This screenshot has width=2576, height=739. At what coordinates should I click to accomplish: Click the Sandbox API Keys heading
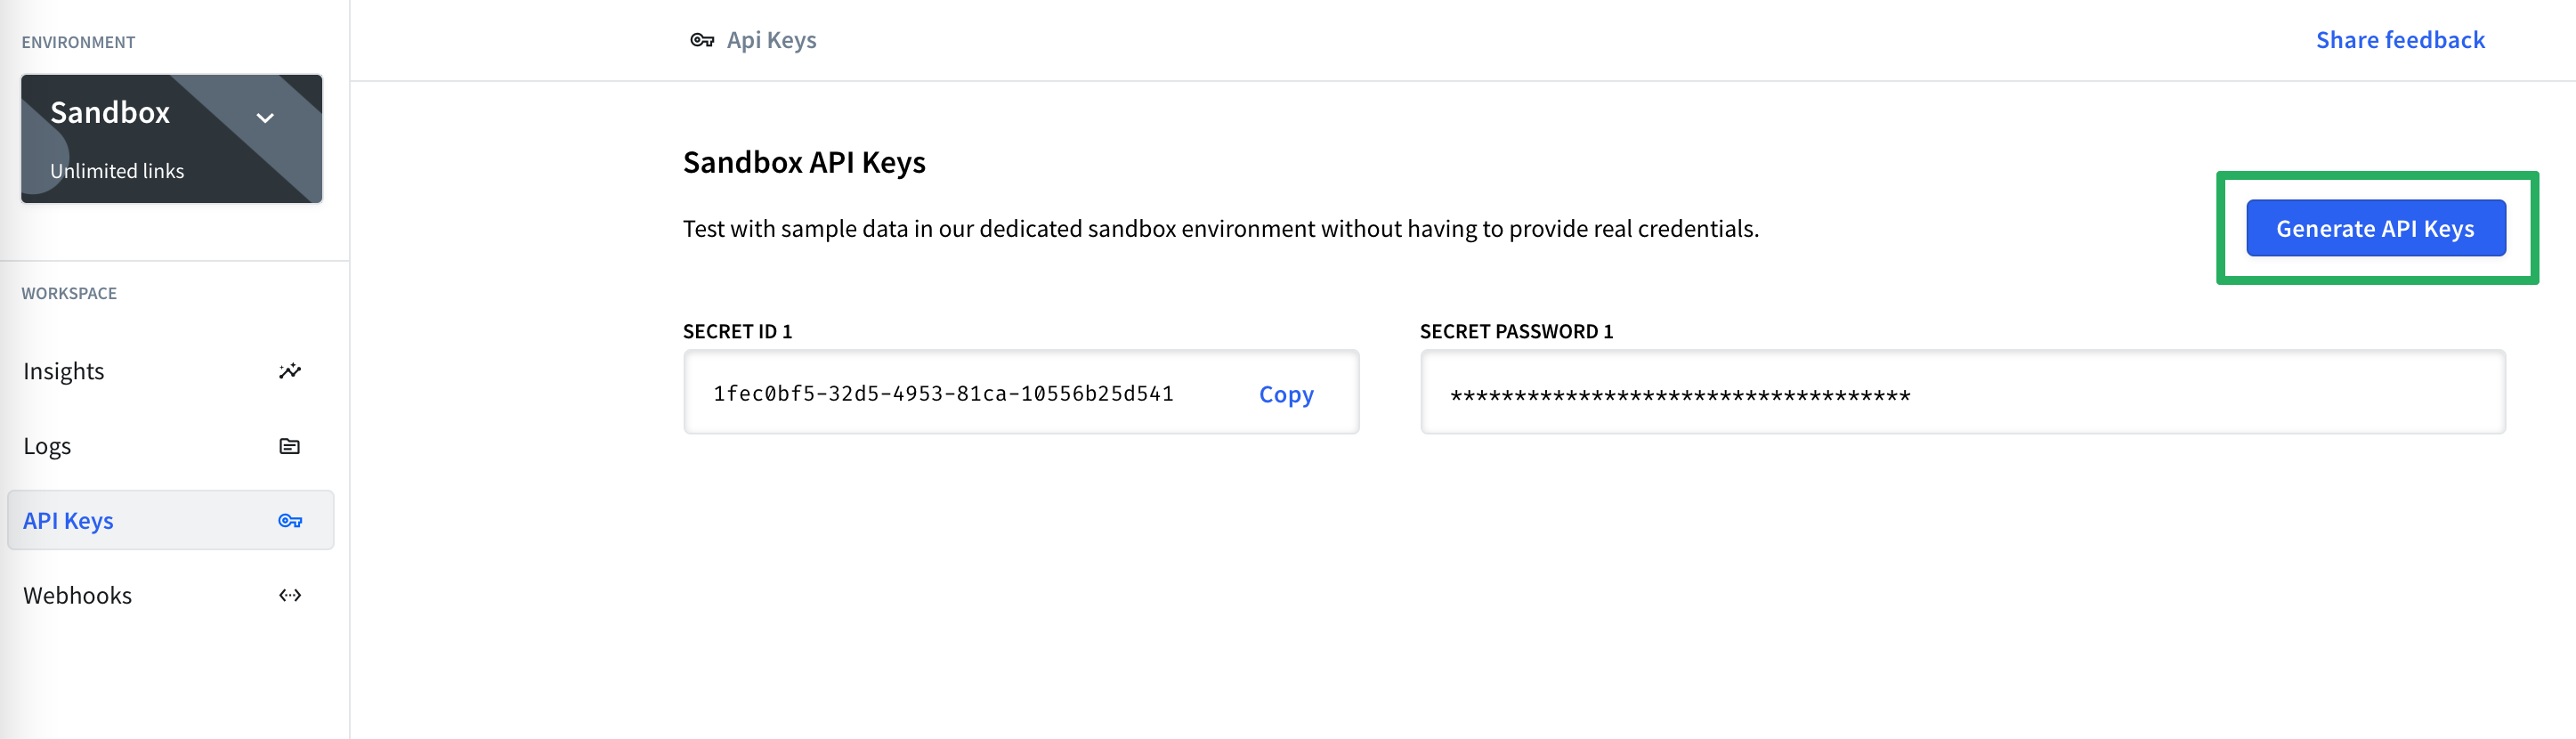804,162
